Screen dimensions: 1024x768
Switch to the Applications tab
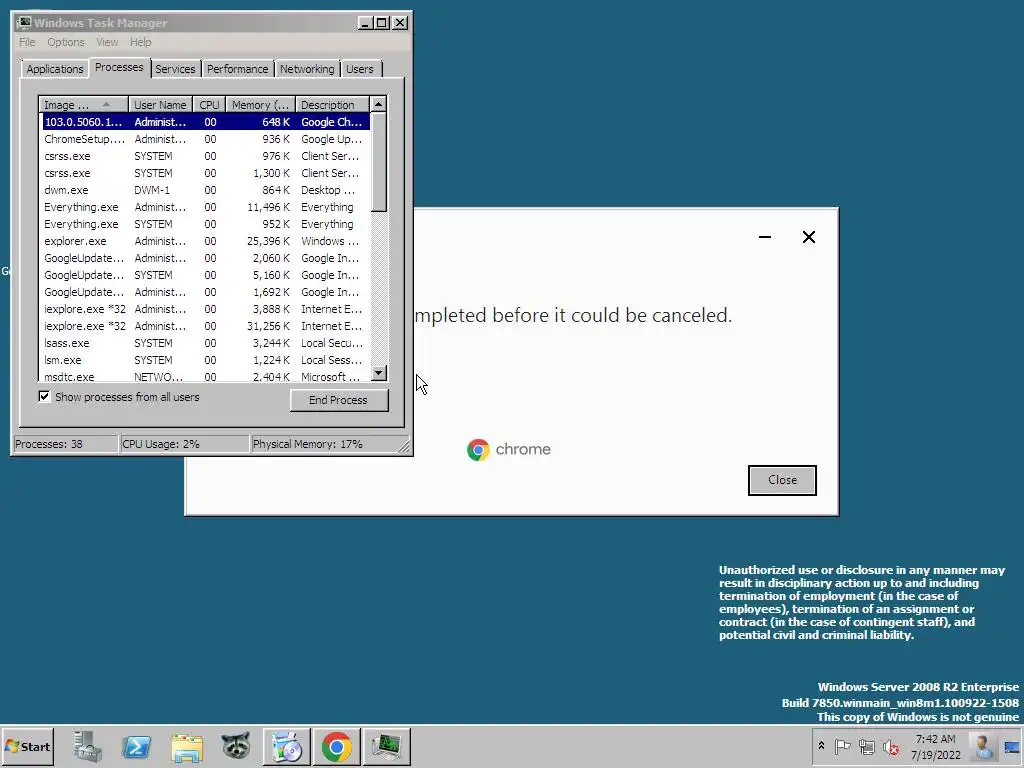[x=55, y=69]
